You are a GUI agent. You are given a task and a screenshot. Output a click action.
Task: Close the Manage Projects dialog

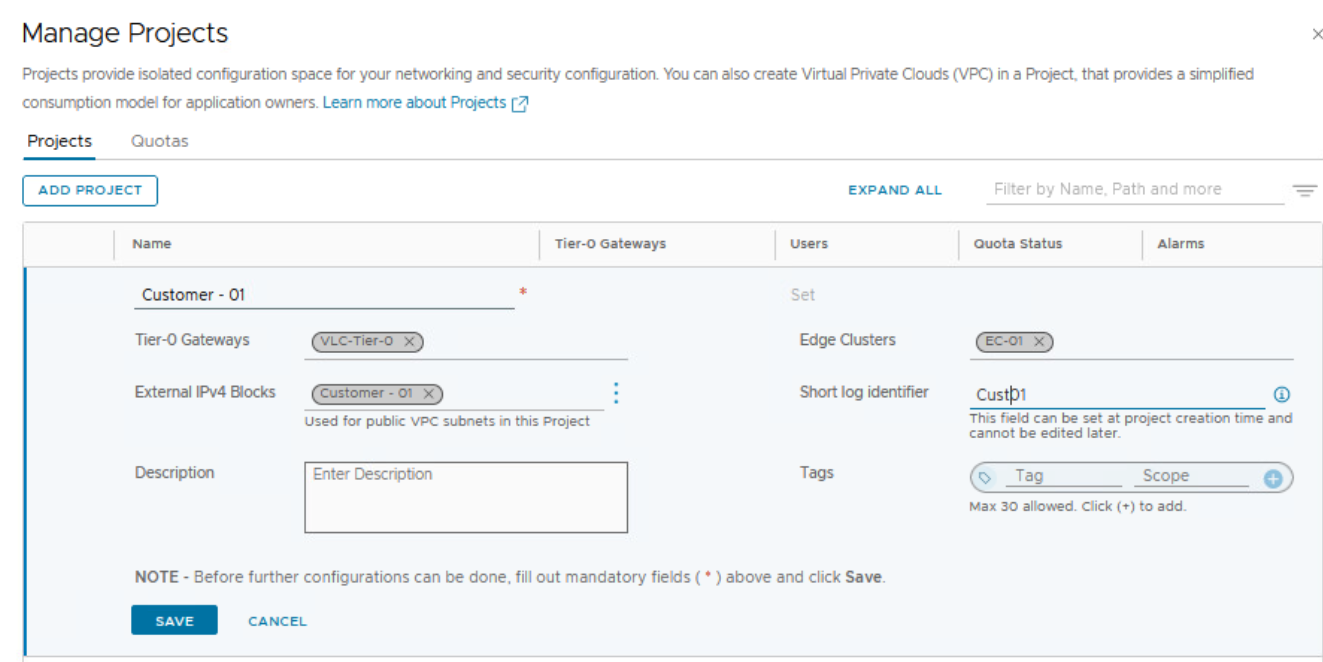coord(1316,35)
